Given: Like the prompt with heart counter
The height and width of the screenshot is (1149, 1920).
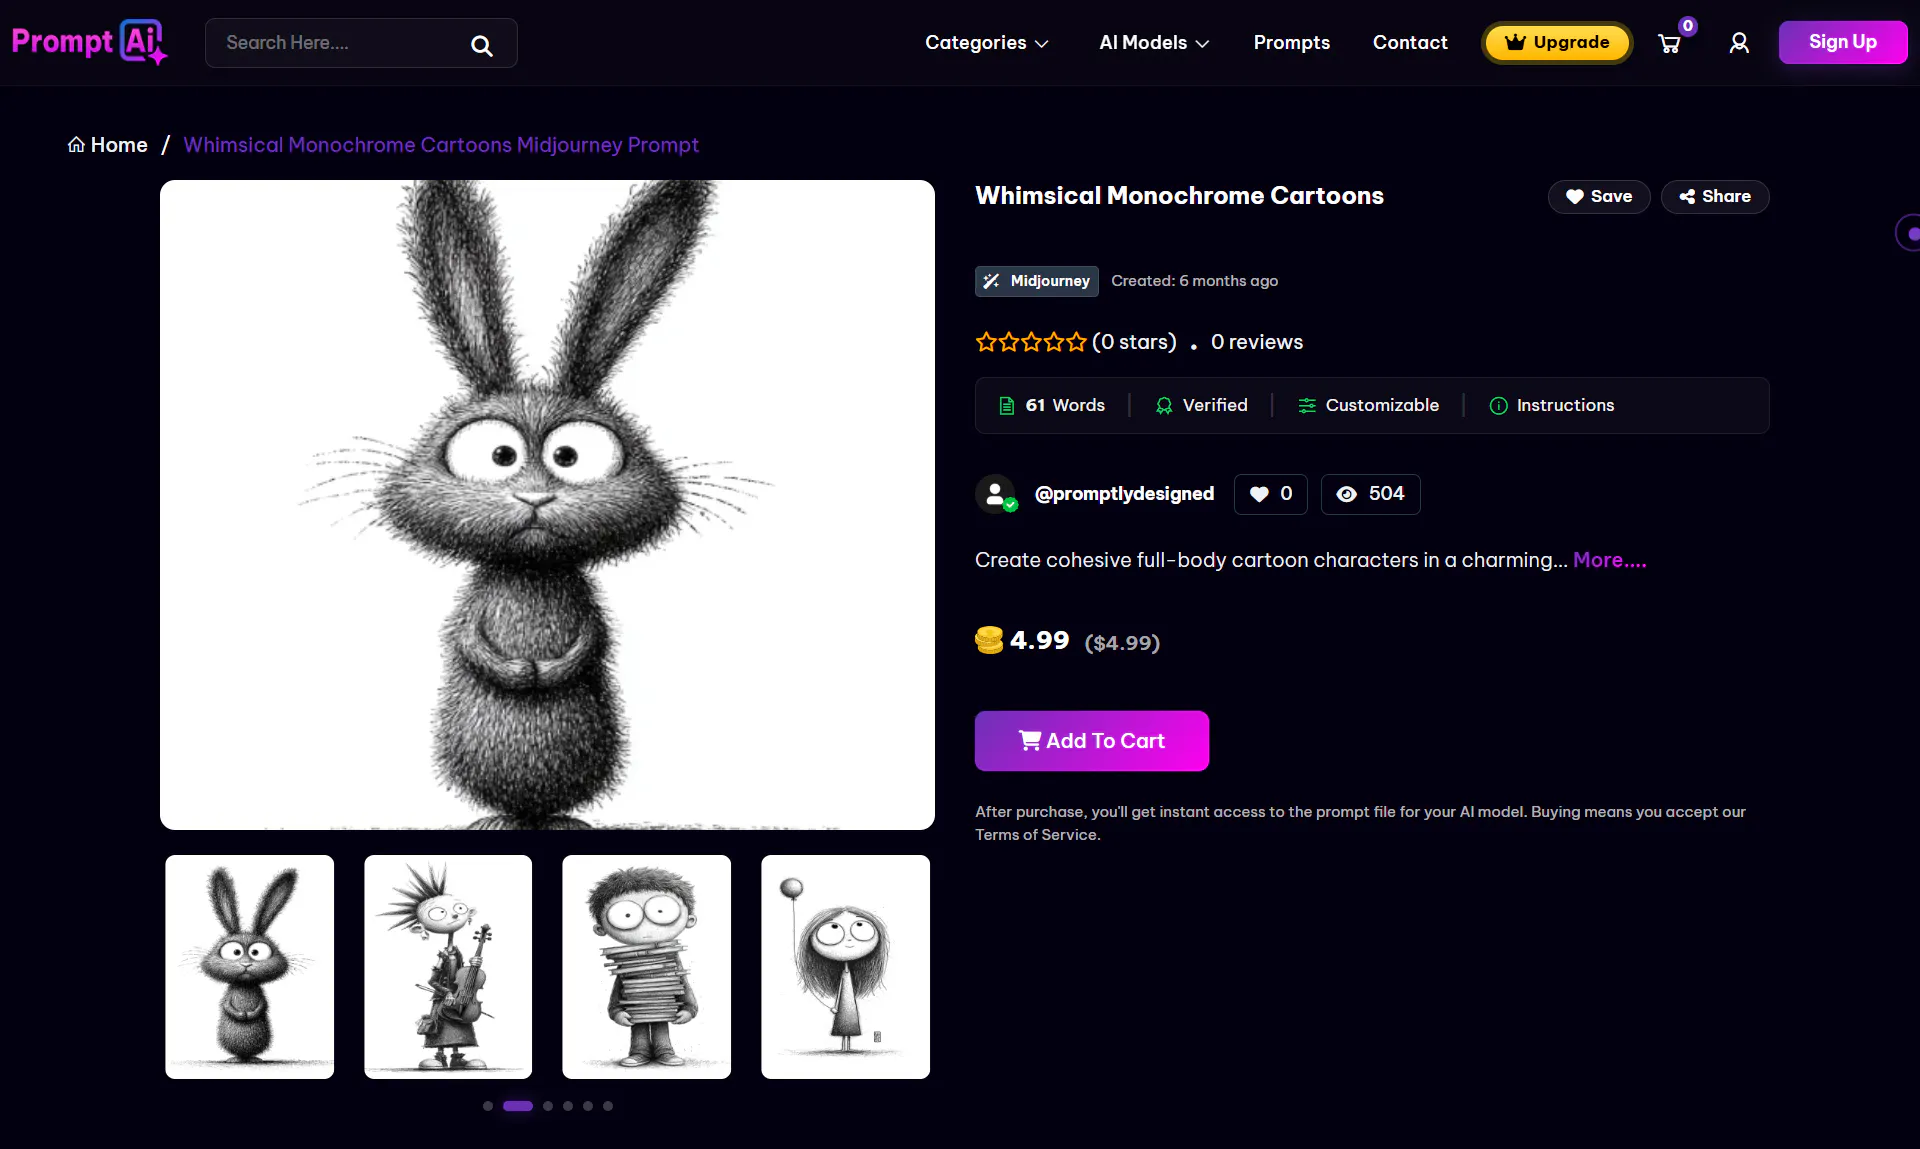Looking at the screenshot, I should point(1270,494).
